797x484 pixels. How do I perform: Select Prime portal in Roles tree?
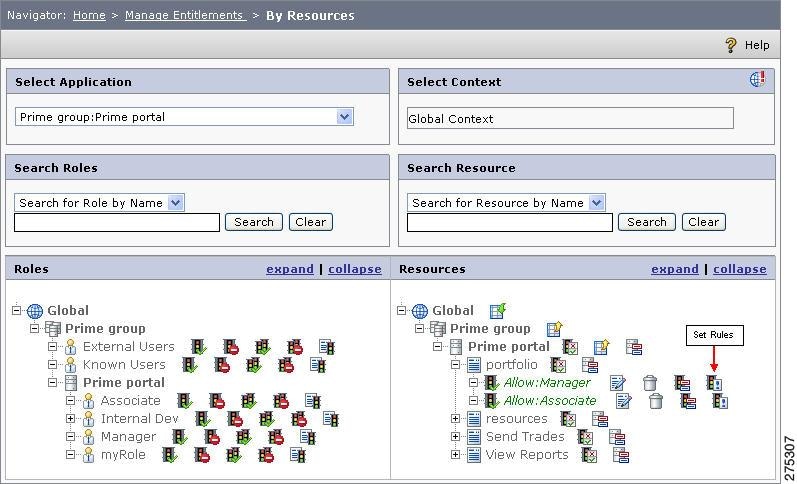(x=124, y=383)
